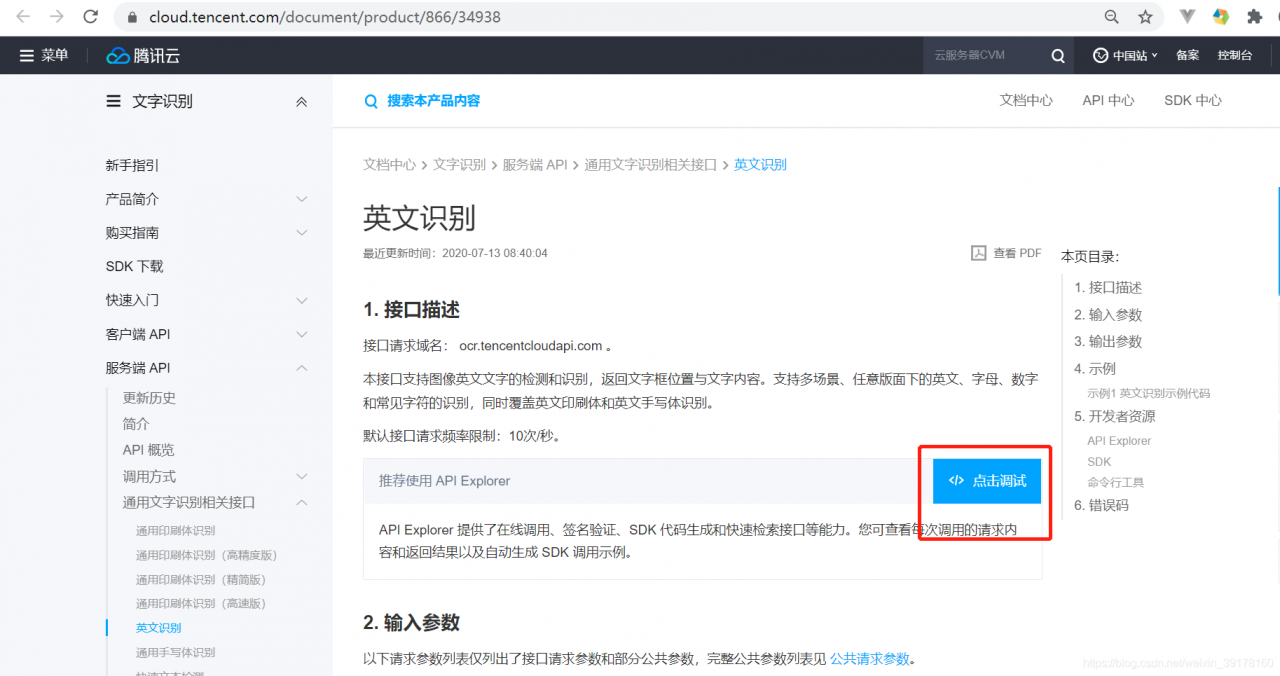The image size is (1280, 676).
Task: Jump to 5. 开发者资源 in contents
Action: (1115, 416)
